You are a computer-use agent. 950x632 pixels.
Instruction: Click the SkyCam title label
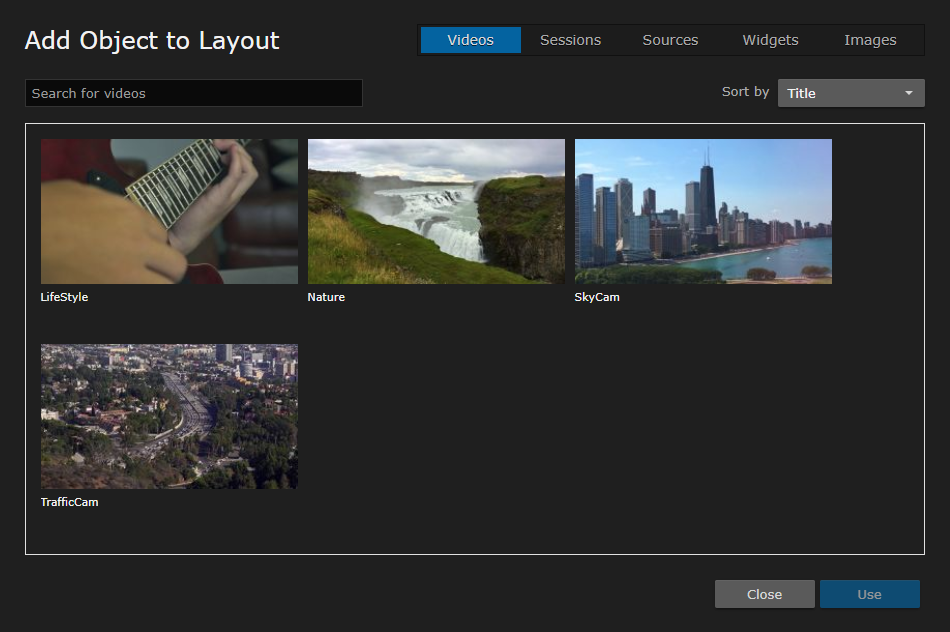pyautogui.click(x=597, y=296)
